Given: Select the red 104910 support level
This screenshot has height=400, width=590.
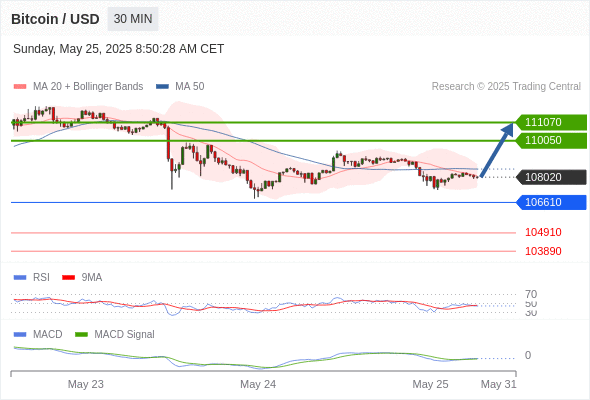Looking at the screenshot, I should (543, 232).
